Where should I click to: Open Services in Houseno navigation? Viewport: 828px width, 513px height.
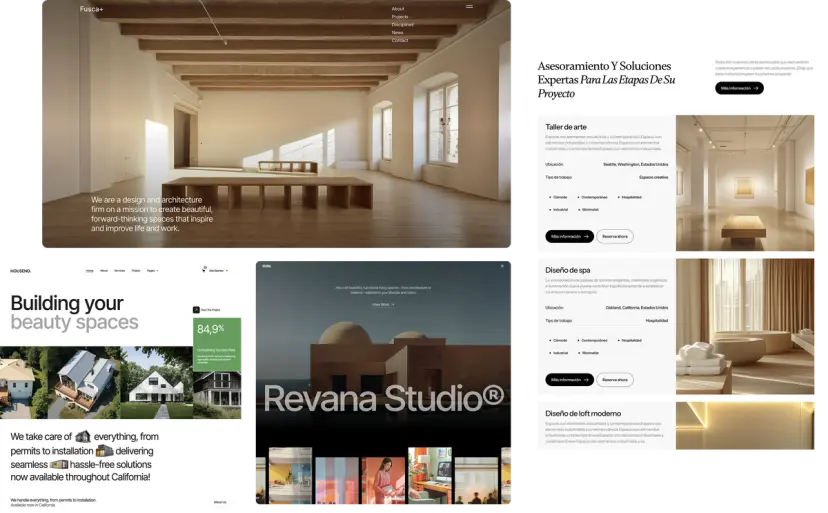[120, 271]
